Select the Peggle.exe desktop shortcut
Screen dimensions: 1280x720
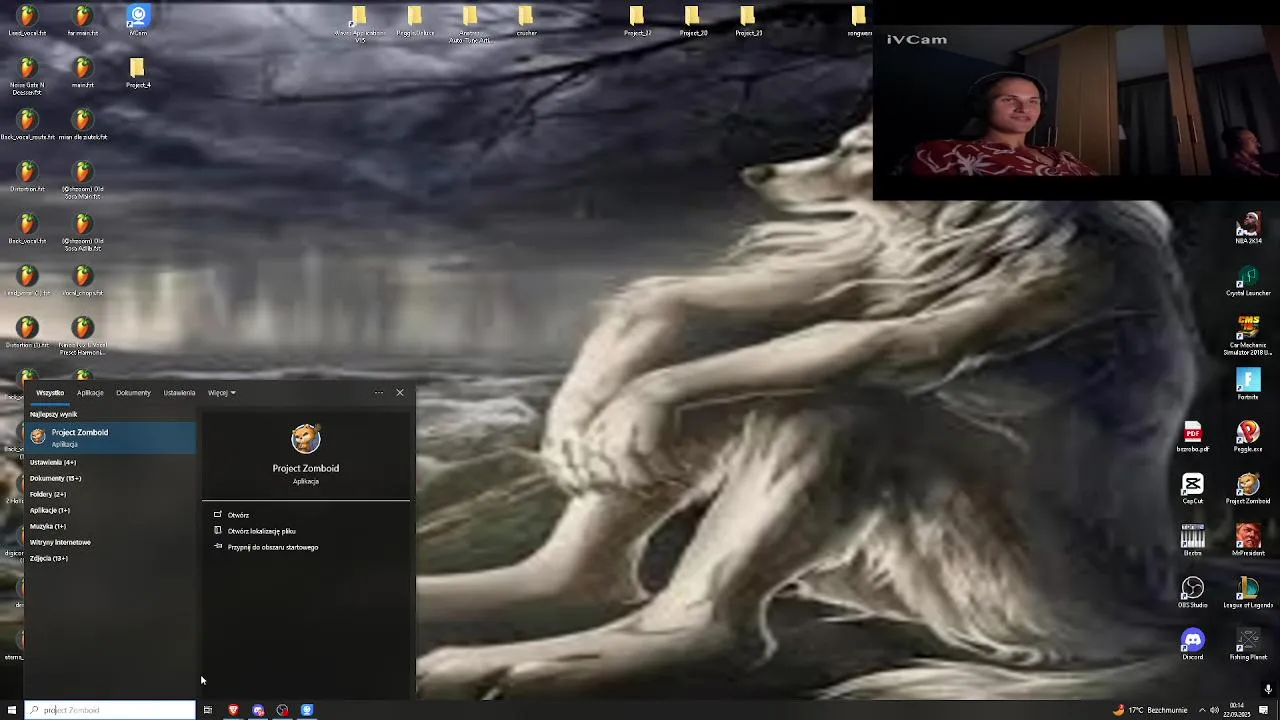(x=1248, y=437)
